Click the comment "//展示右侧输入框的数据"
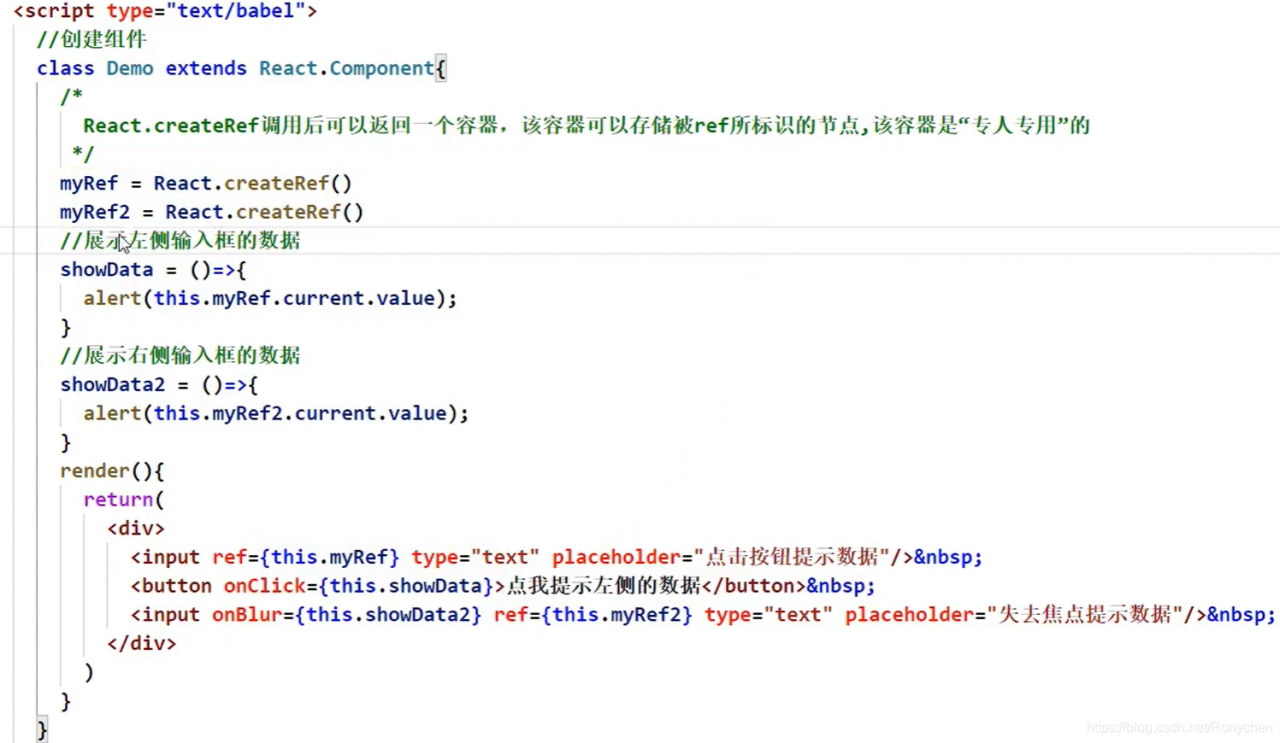The width and height of the screenshot is (1280, 743). 180,356
